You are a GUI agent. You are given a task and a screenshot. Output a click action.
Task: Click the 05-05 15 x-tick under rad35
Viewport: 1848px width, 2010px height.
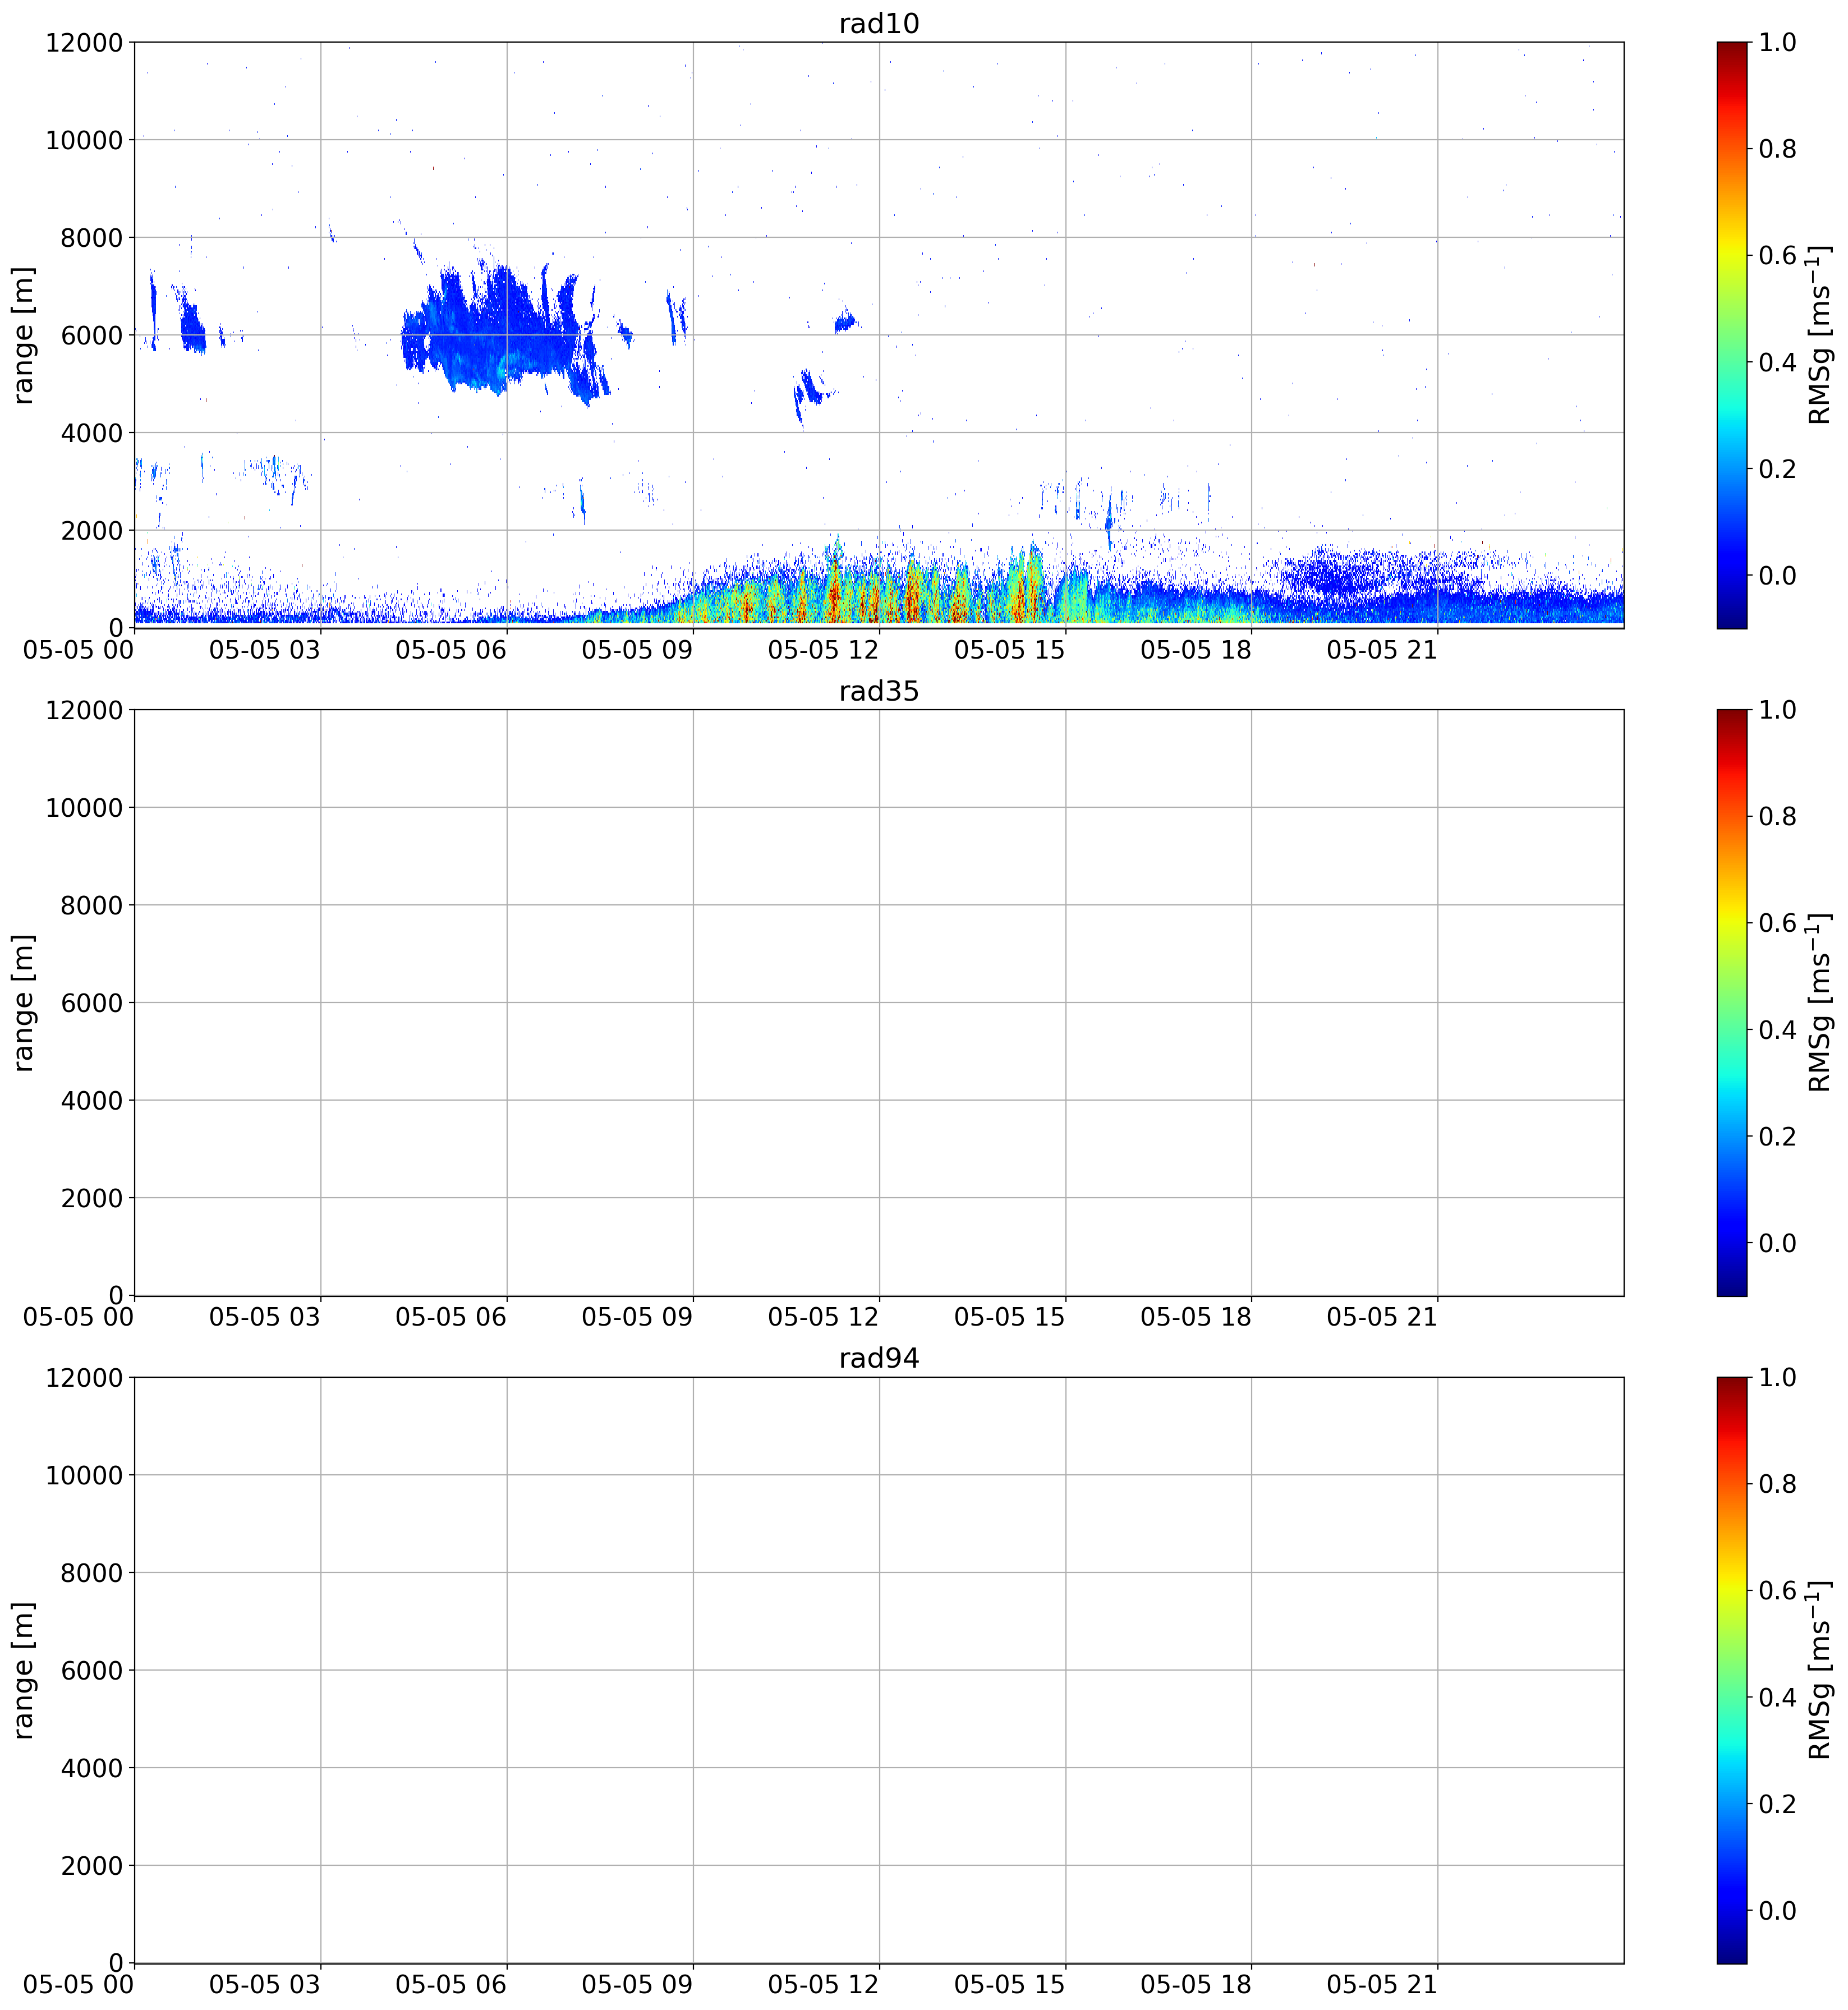coord(1009,1318)
